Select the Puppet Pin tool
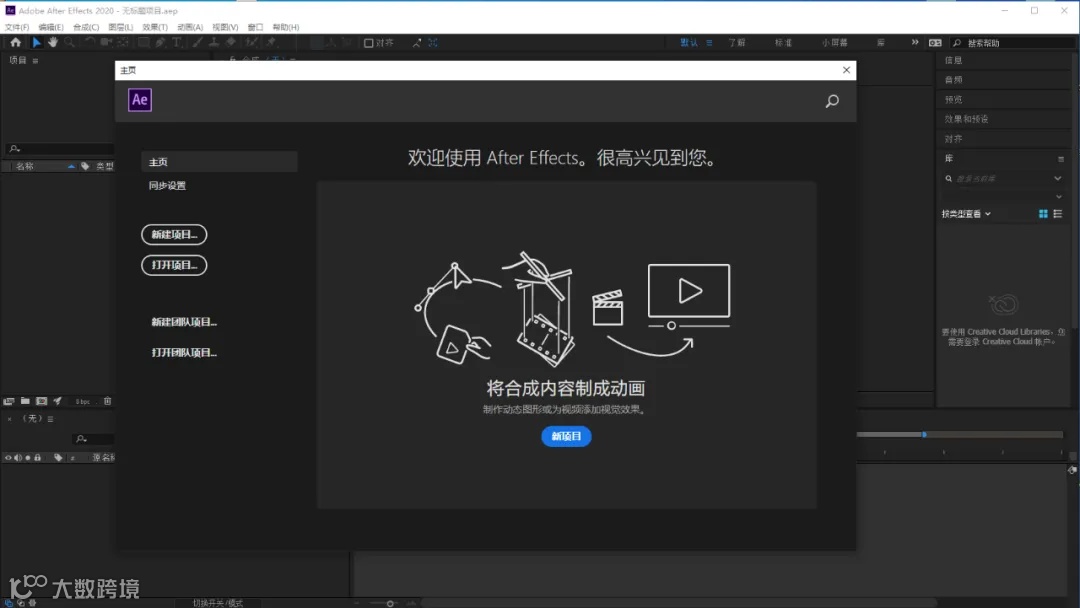 pos(271,42)
